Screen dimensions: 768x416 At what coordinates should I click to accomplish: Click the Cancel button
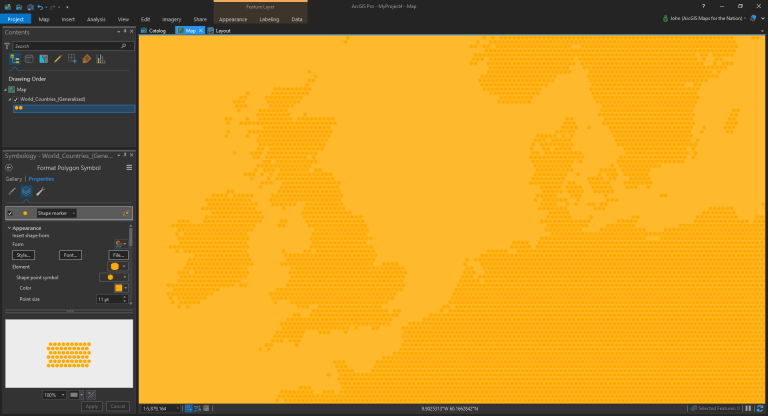[118, 406]
